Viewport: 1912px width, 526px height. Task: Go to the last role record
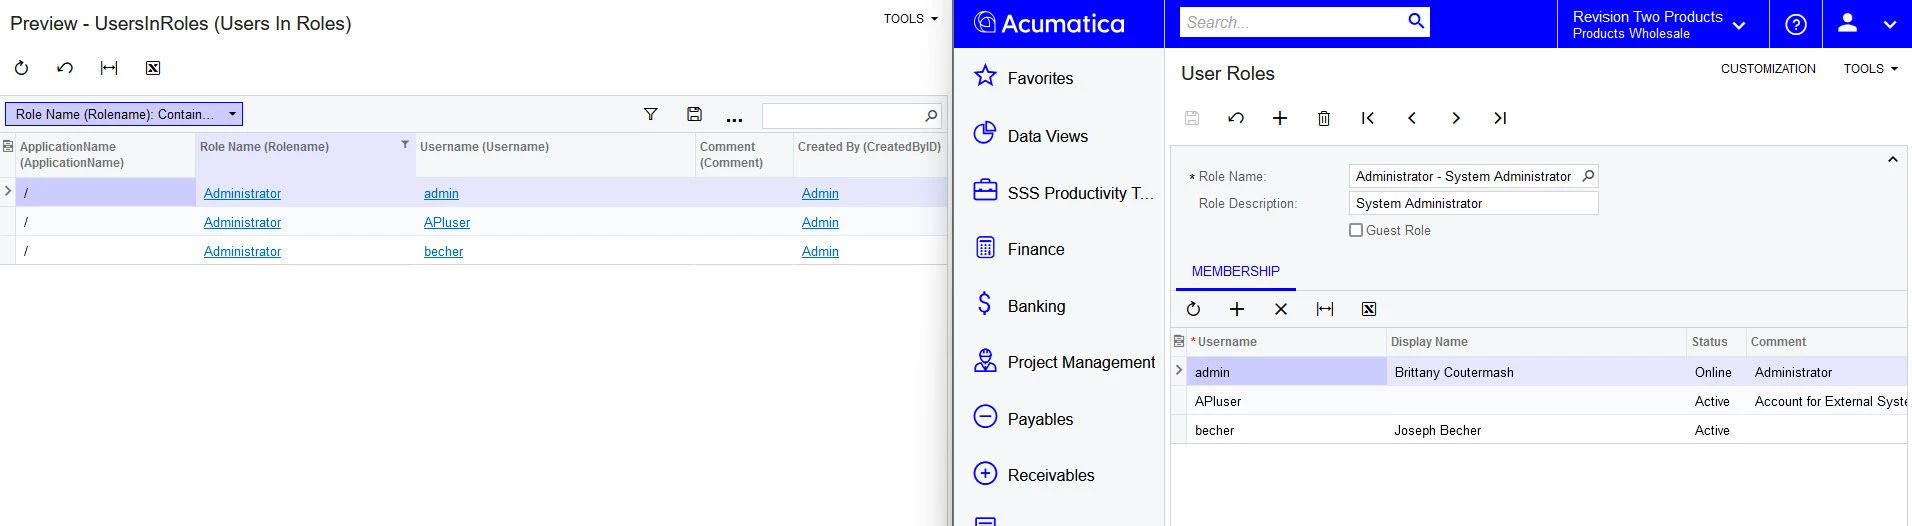coord(1500,118)
